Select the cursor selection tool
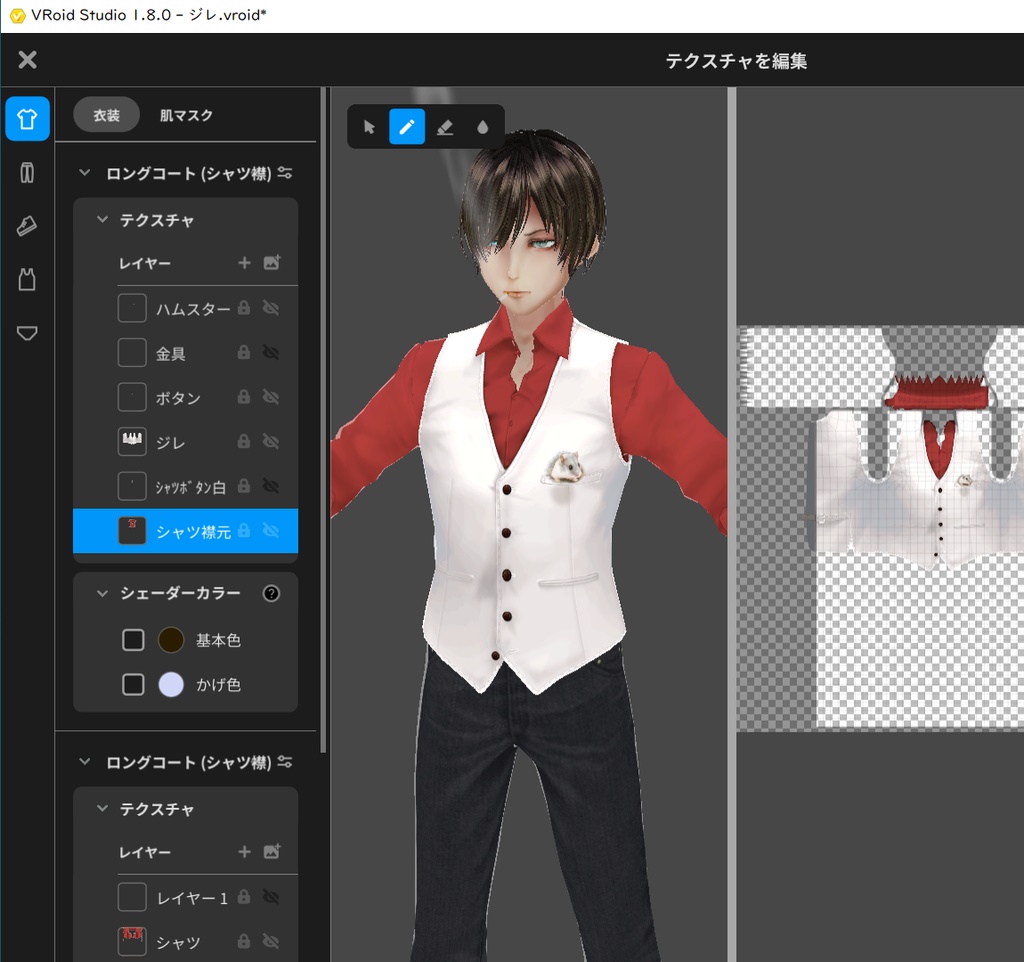 pos(369,127)
